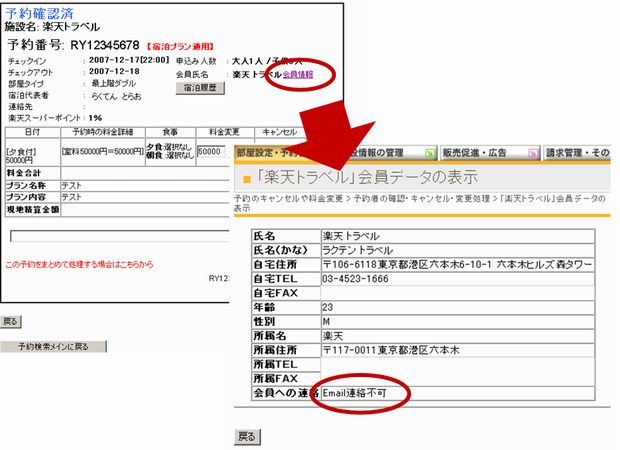
Task: Click 戻る button below reservation panel
Action: point(11,321)
